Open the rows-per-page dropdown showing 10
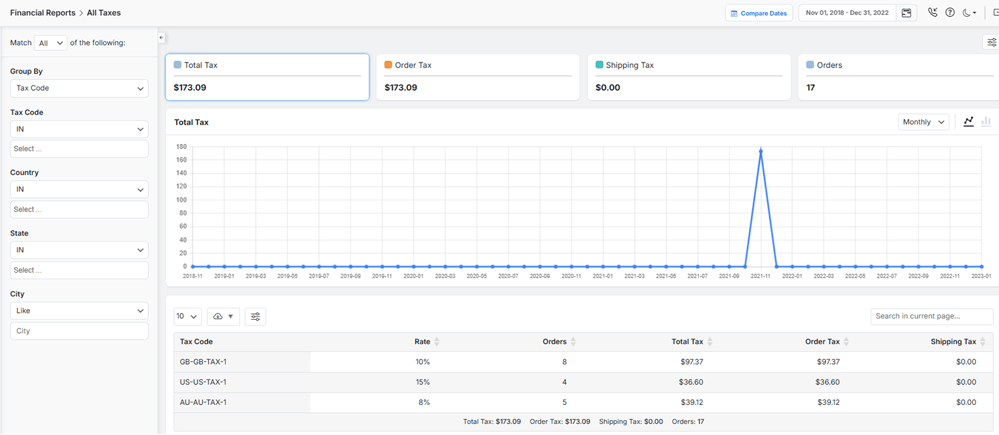Image resolution: width=999 pixels, height=435 pixels. coord(187,316)
